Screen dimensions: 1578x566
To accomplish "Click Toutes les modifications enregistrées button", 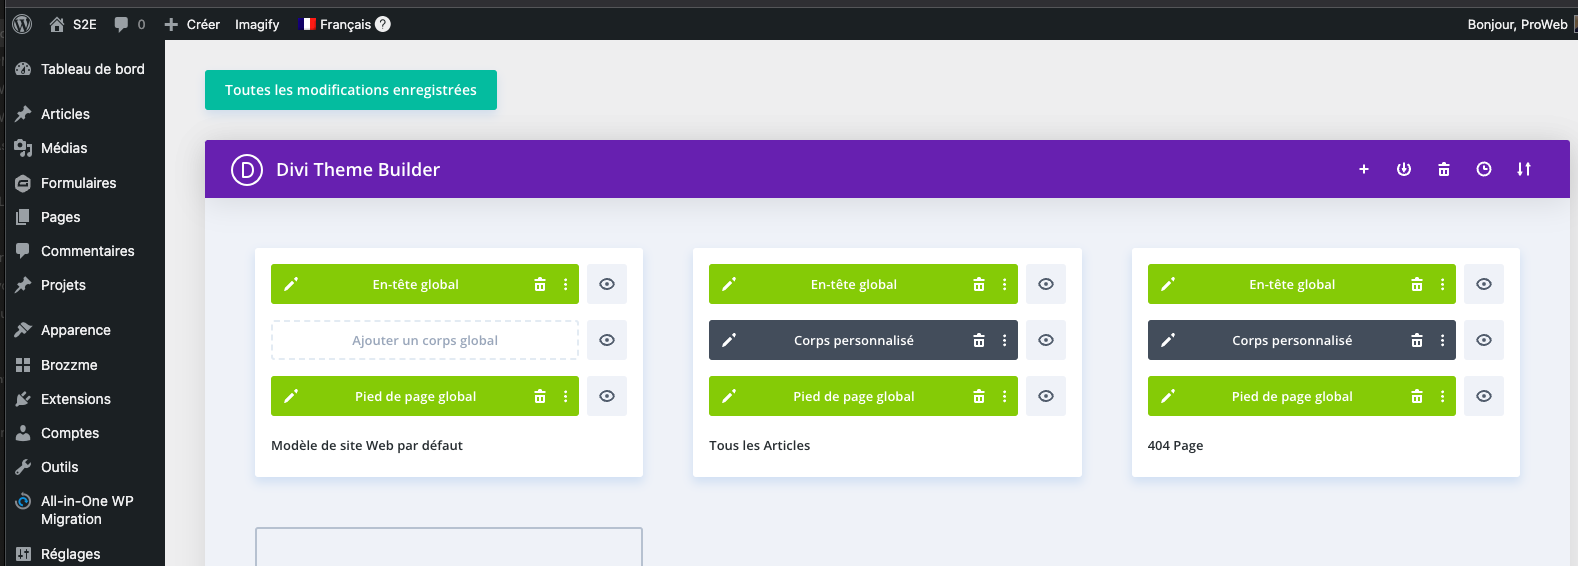I will [x=351, y=90].
